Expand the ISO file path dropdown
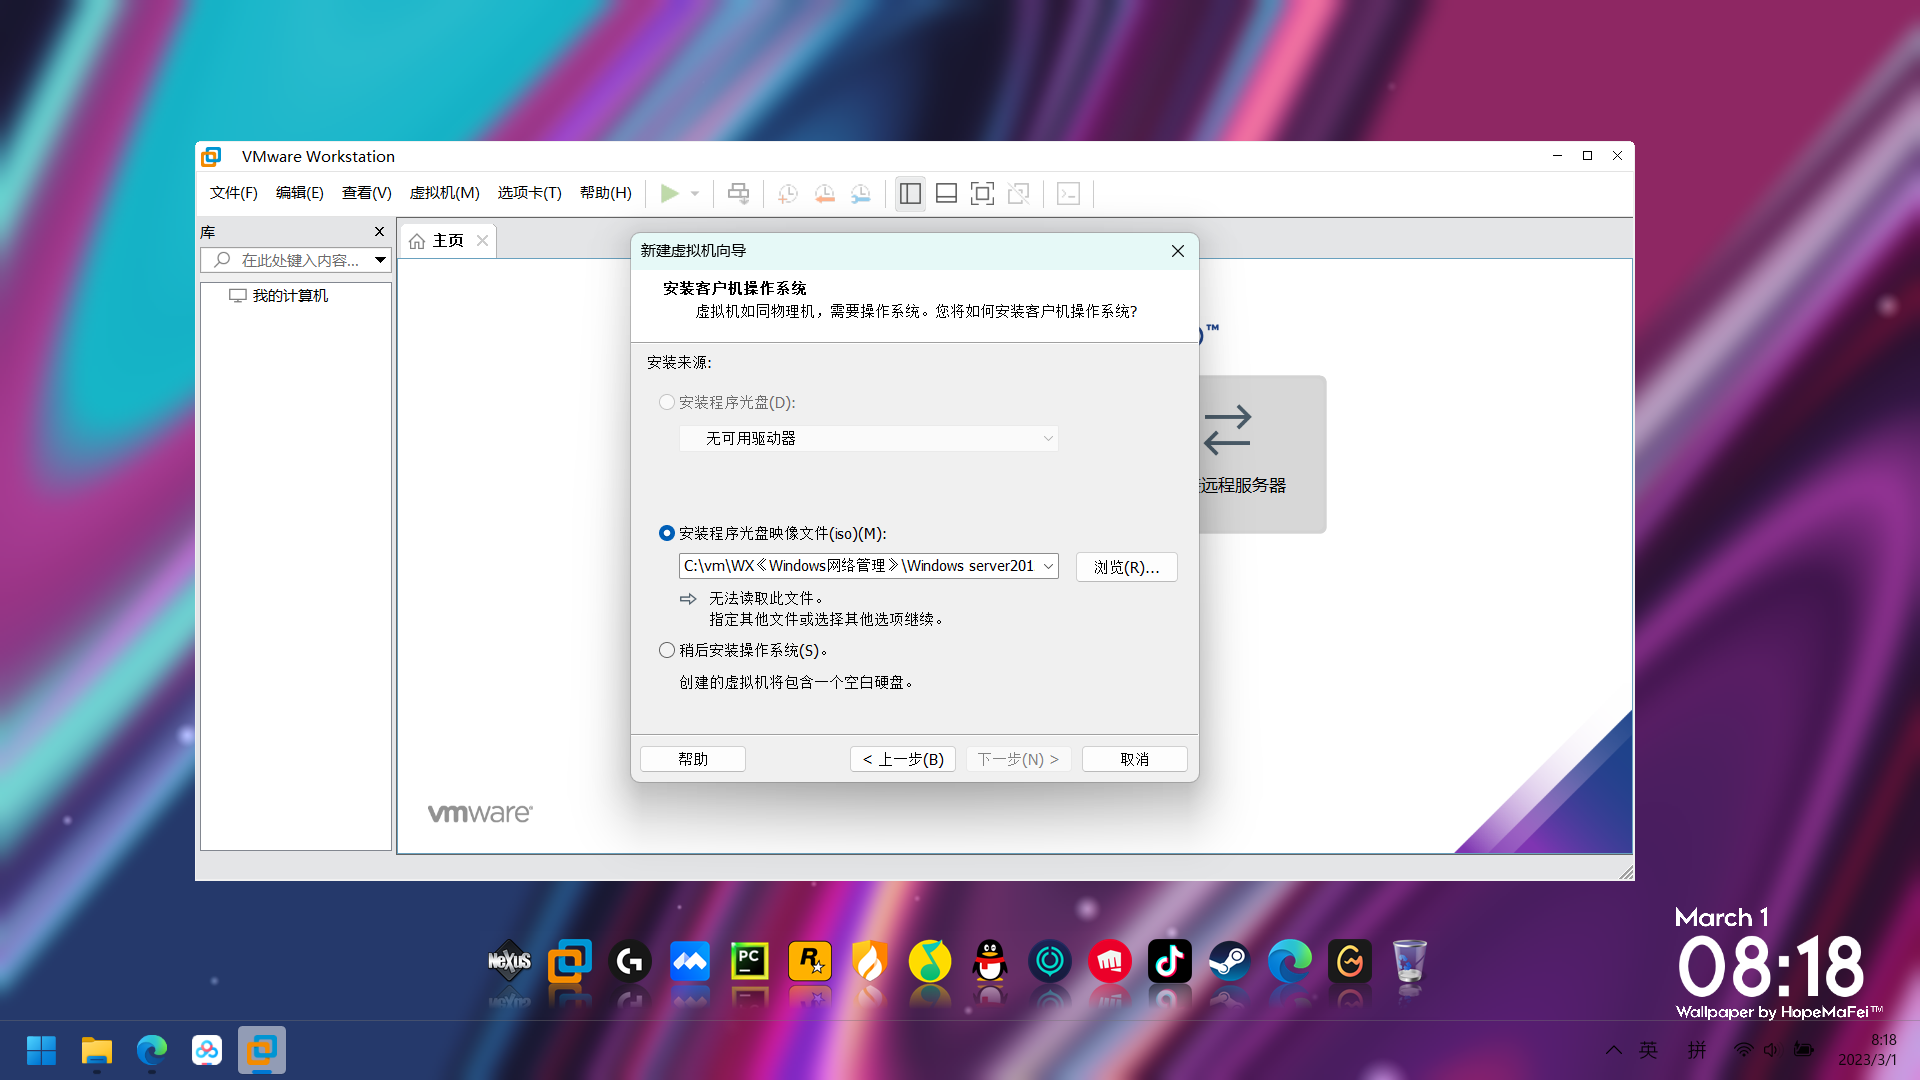The image size is (1920, 1080). [1048, 566]
